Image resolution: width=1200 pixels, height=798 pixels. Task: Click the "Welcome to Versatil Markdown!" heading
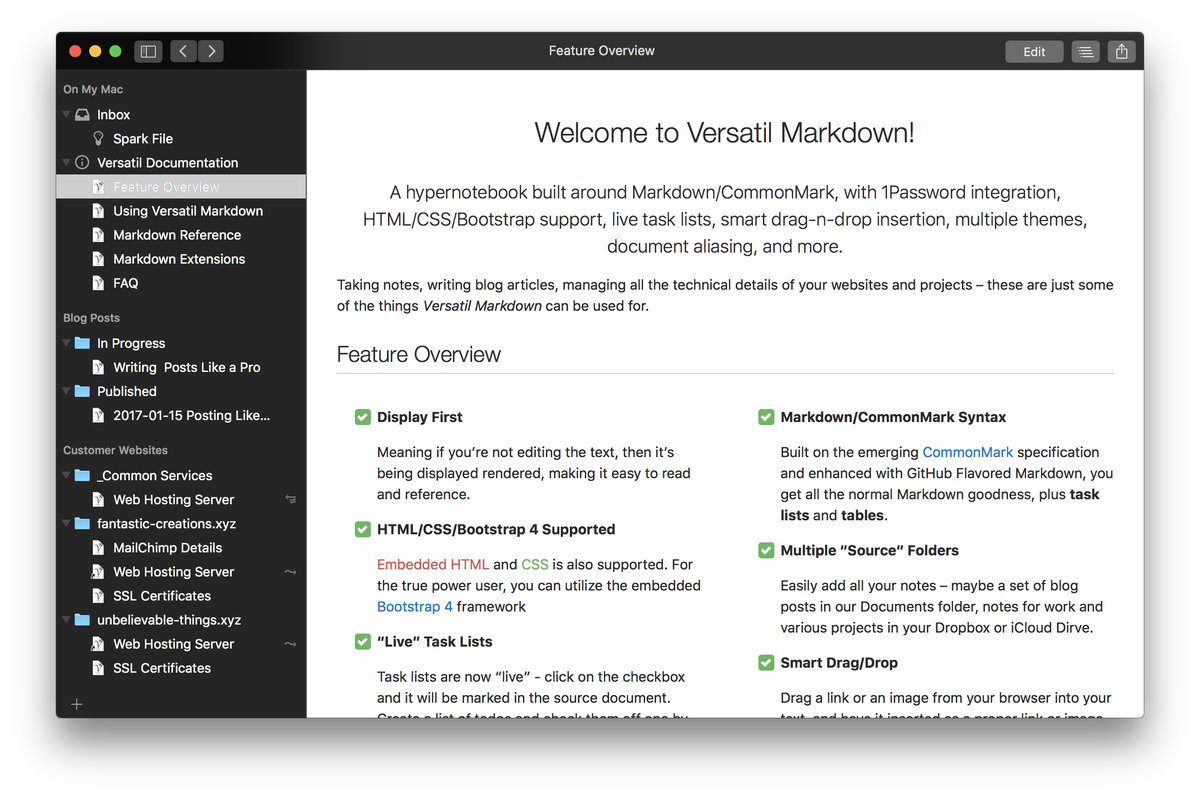tap(725, 132)
